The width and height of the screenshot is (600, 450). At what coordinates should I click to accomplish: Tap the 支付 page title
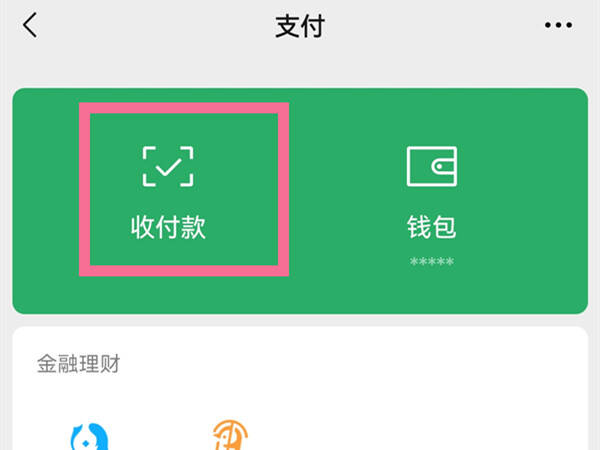(300, 26)
